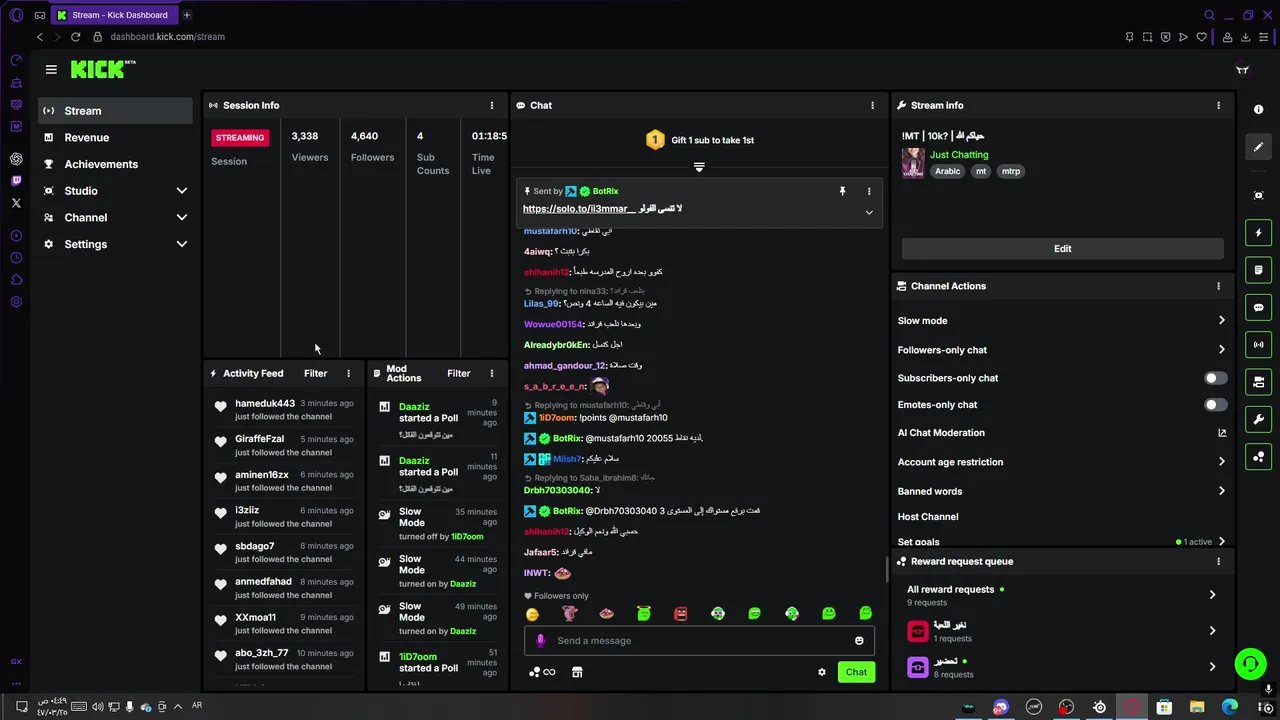Reload the dashboard page
The height and width of the screenshot is (720, 1280).
(75, 37)
